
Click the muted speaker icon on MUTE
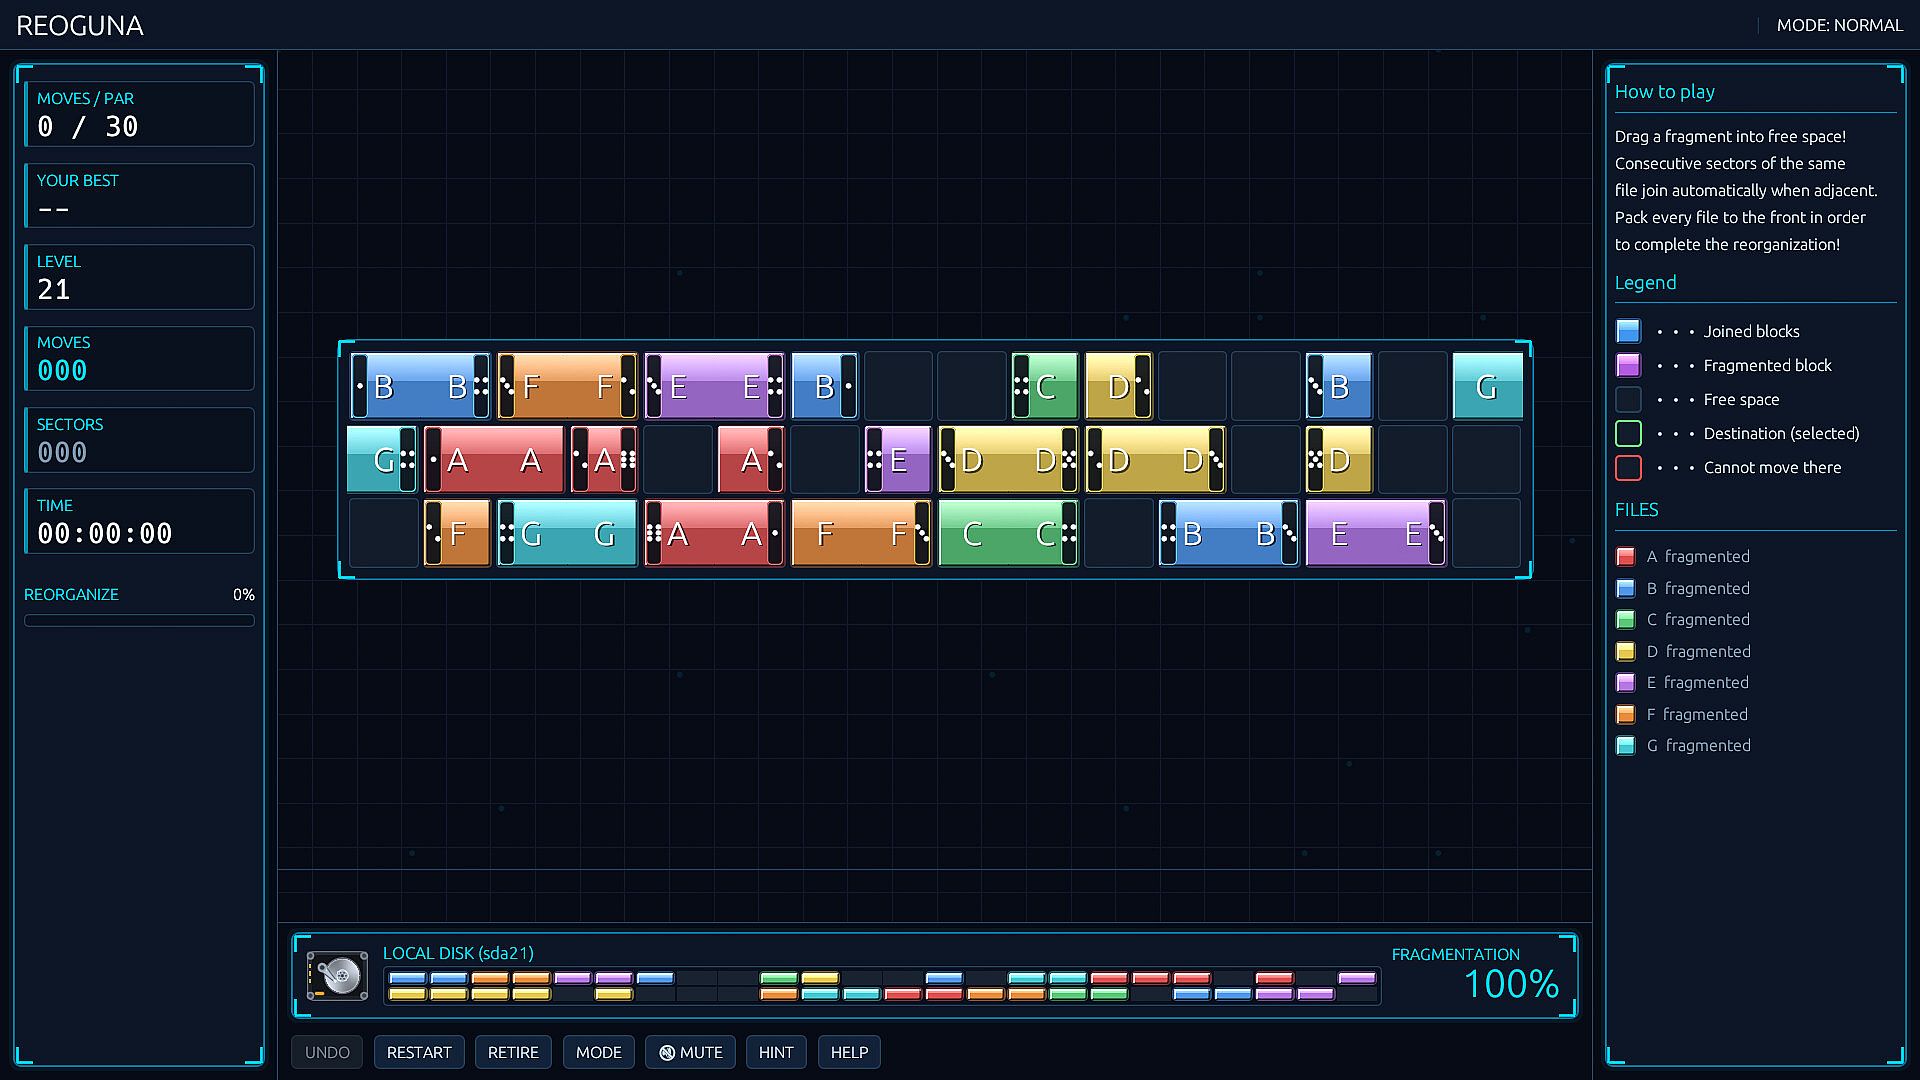[x=667, y=1053]
